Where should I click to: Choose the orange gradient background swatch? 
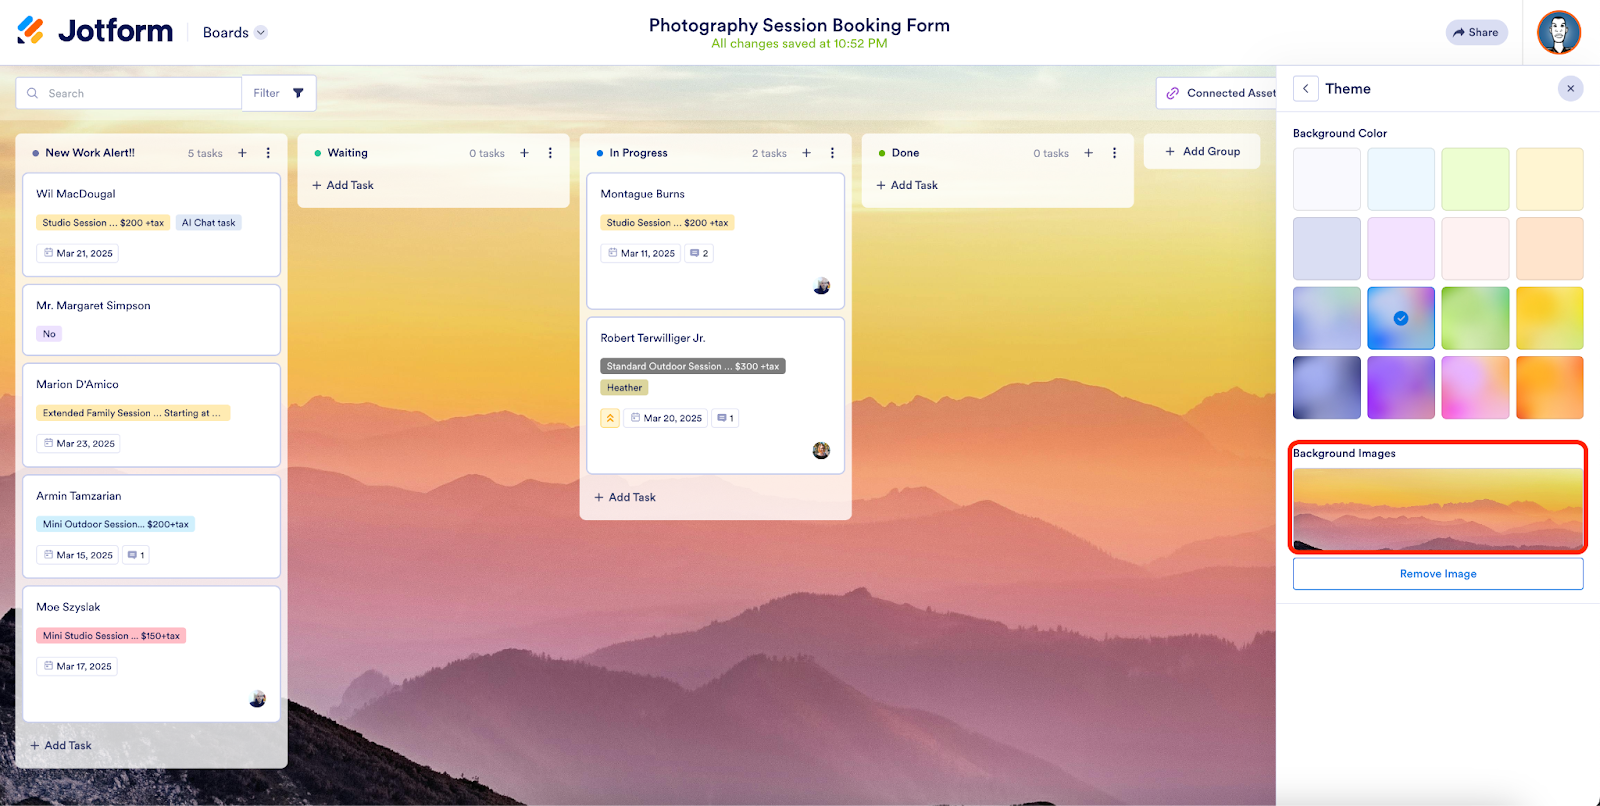pyautogui.click(x=1550, y=388)
